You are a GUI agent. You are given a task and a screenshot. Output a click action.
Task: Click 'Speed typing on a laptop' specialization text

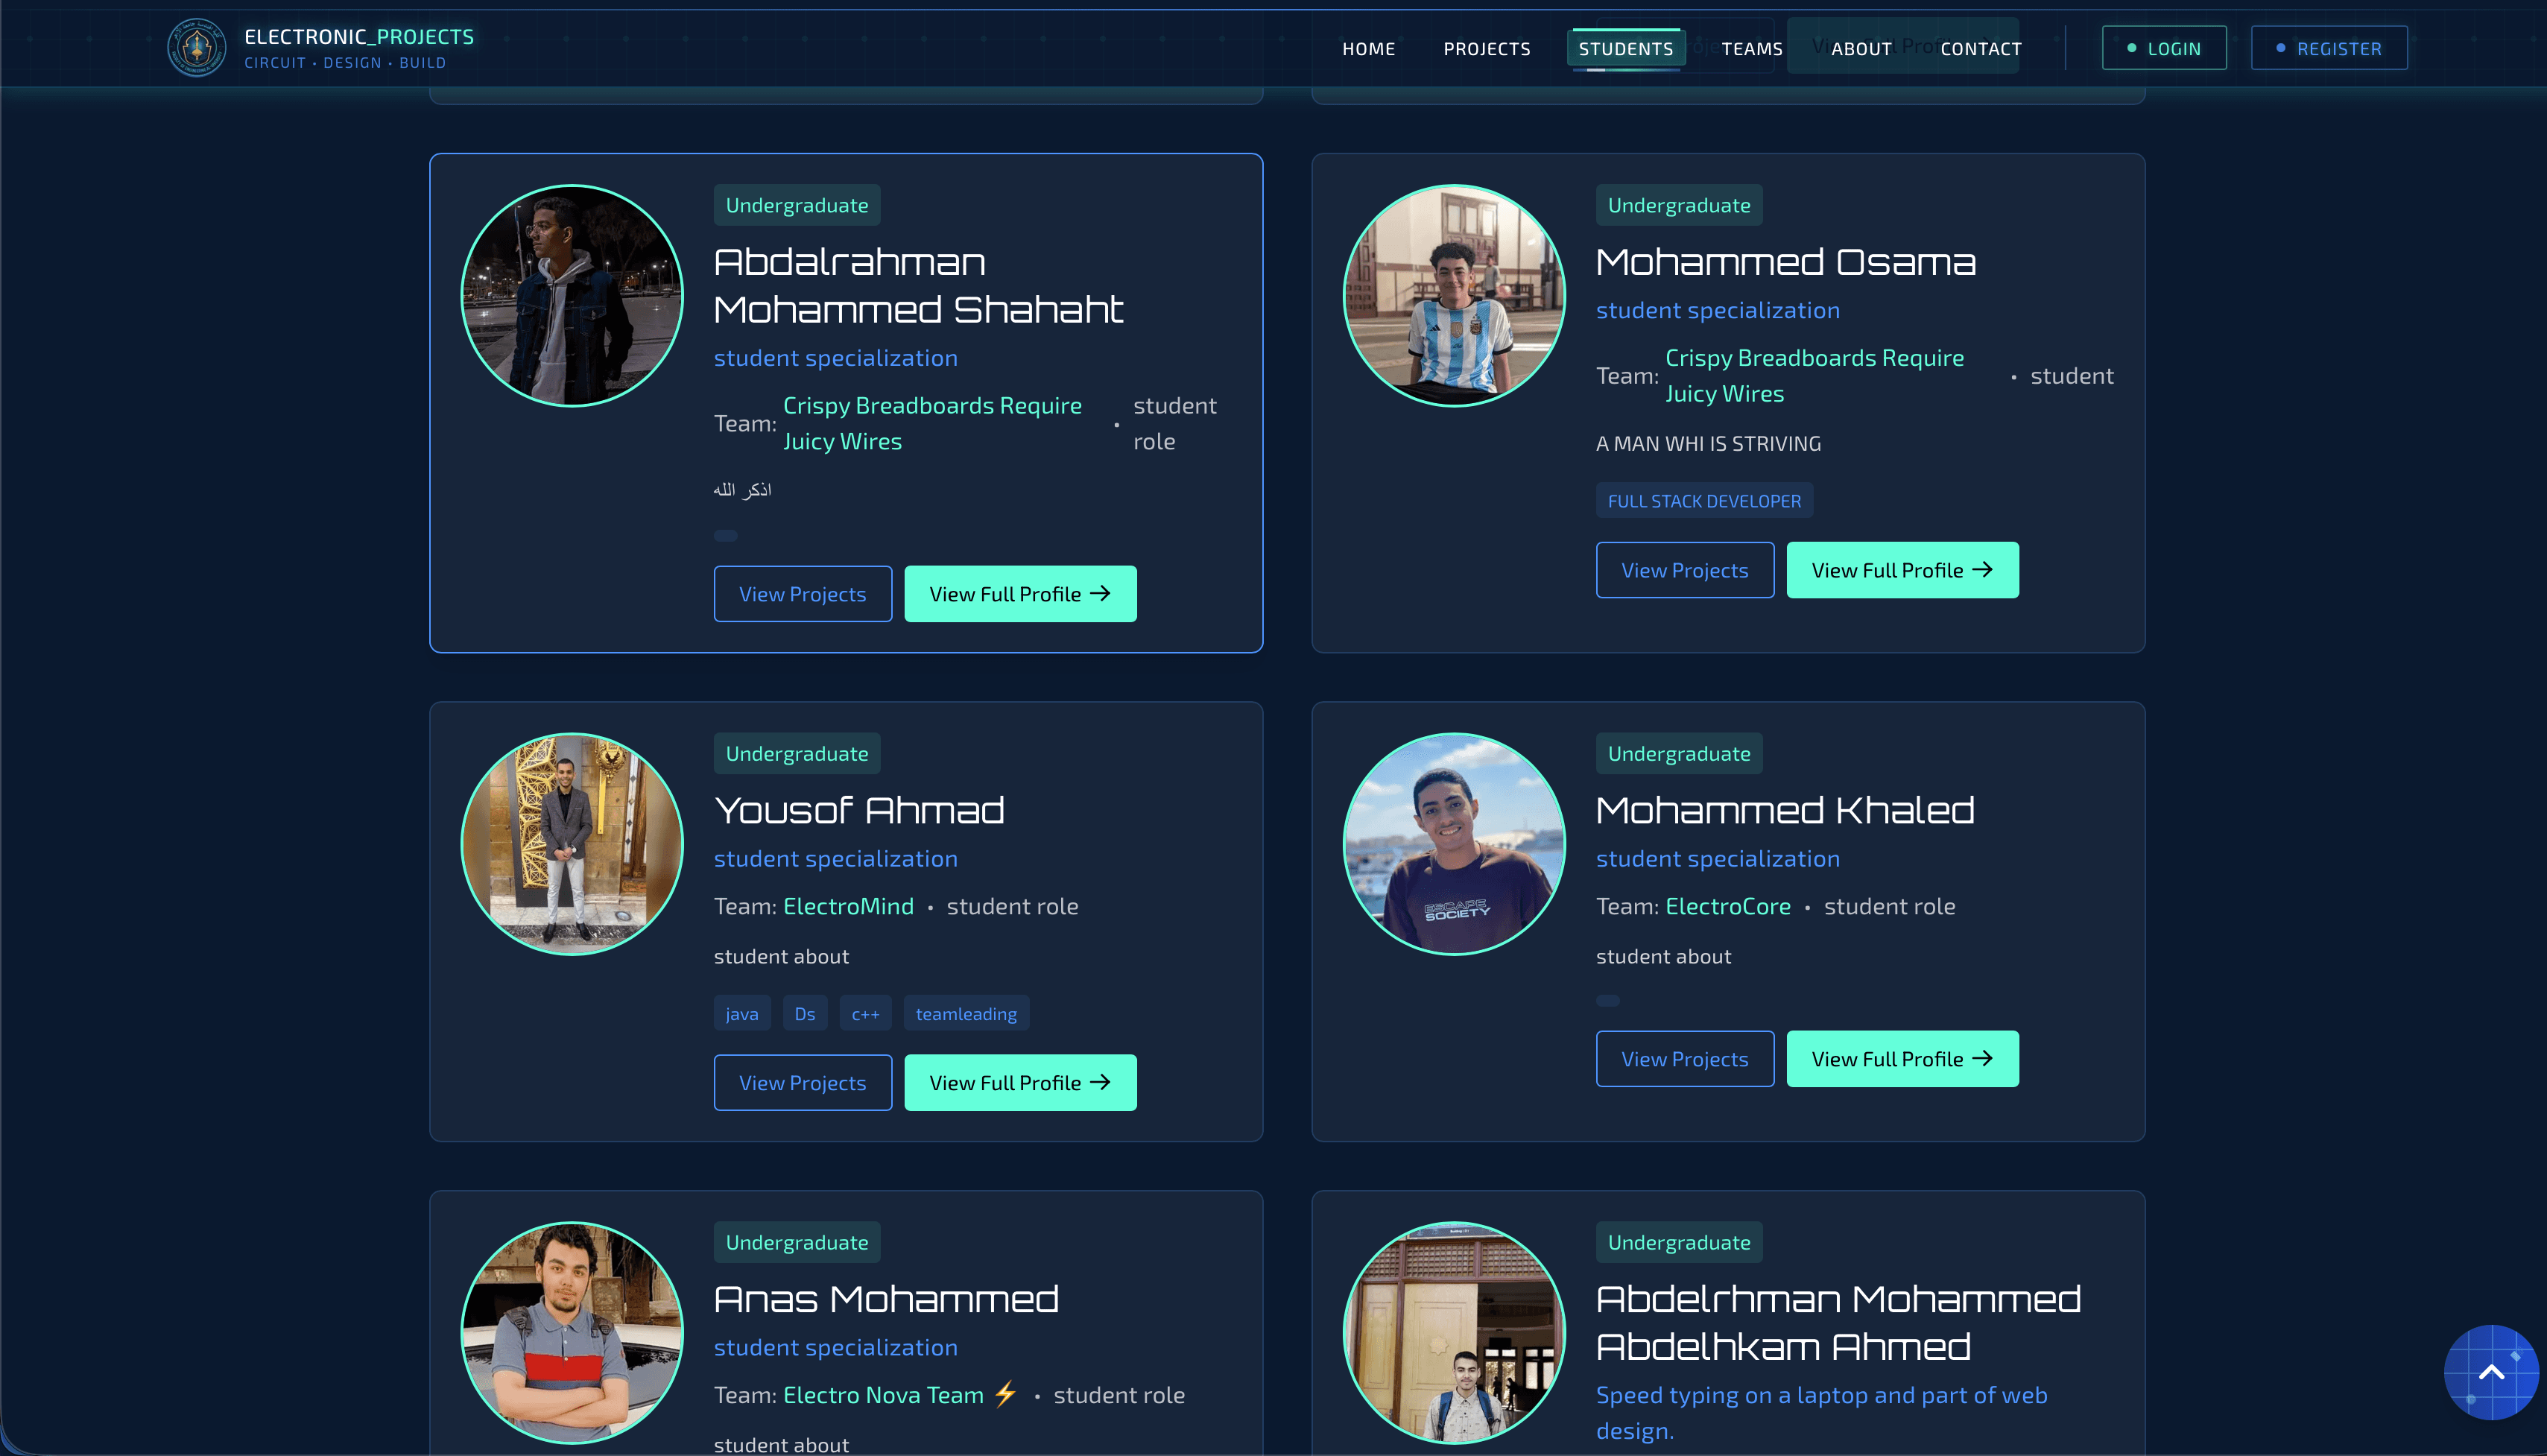(x=1821, y=1413)
